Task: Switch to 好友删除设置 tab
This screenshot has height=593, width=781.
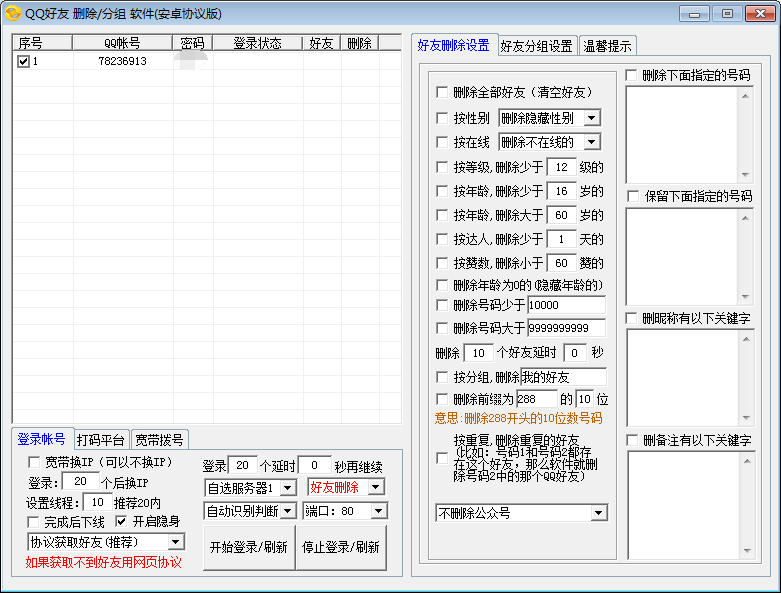Action: click(x=454, y=45)
